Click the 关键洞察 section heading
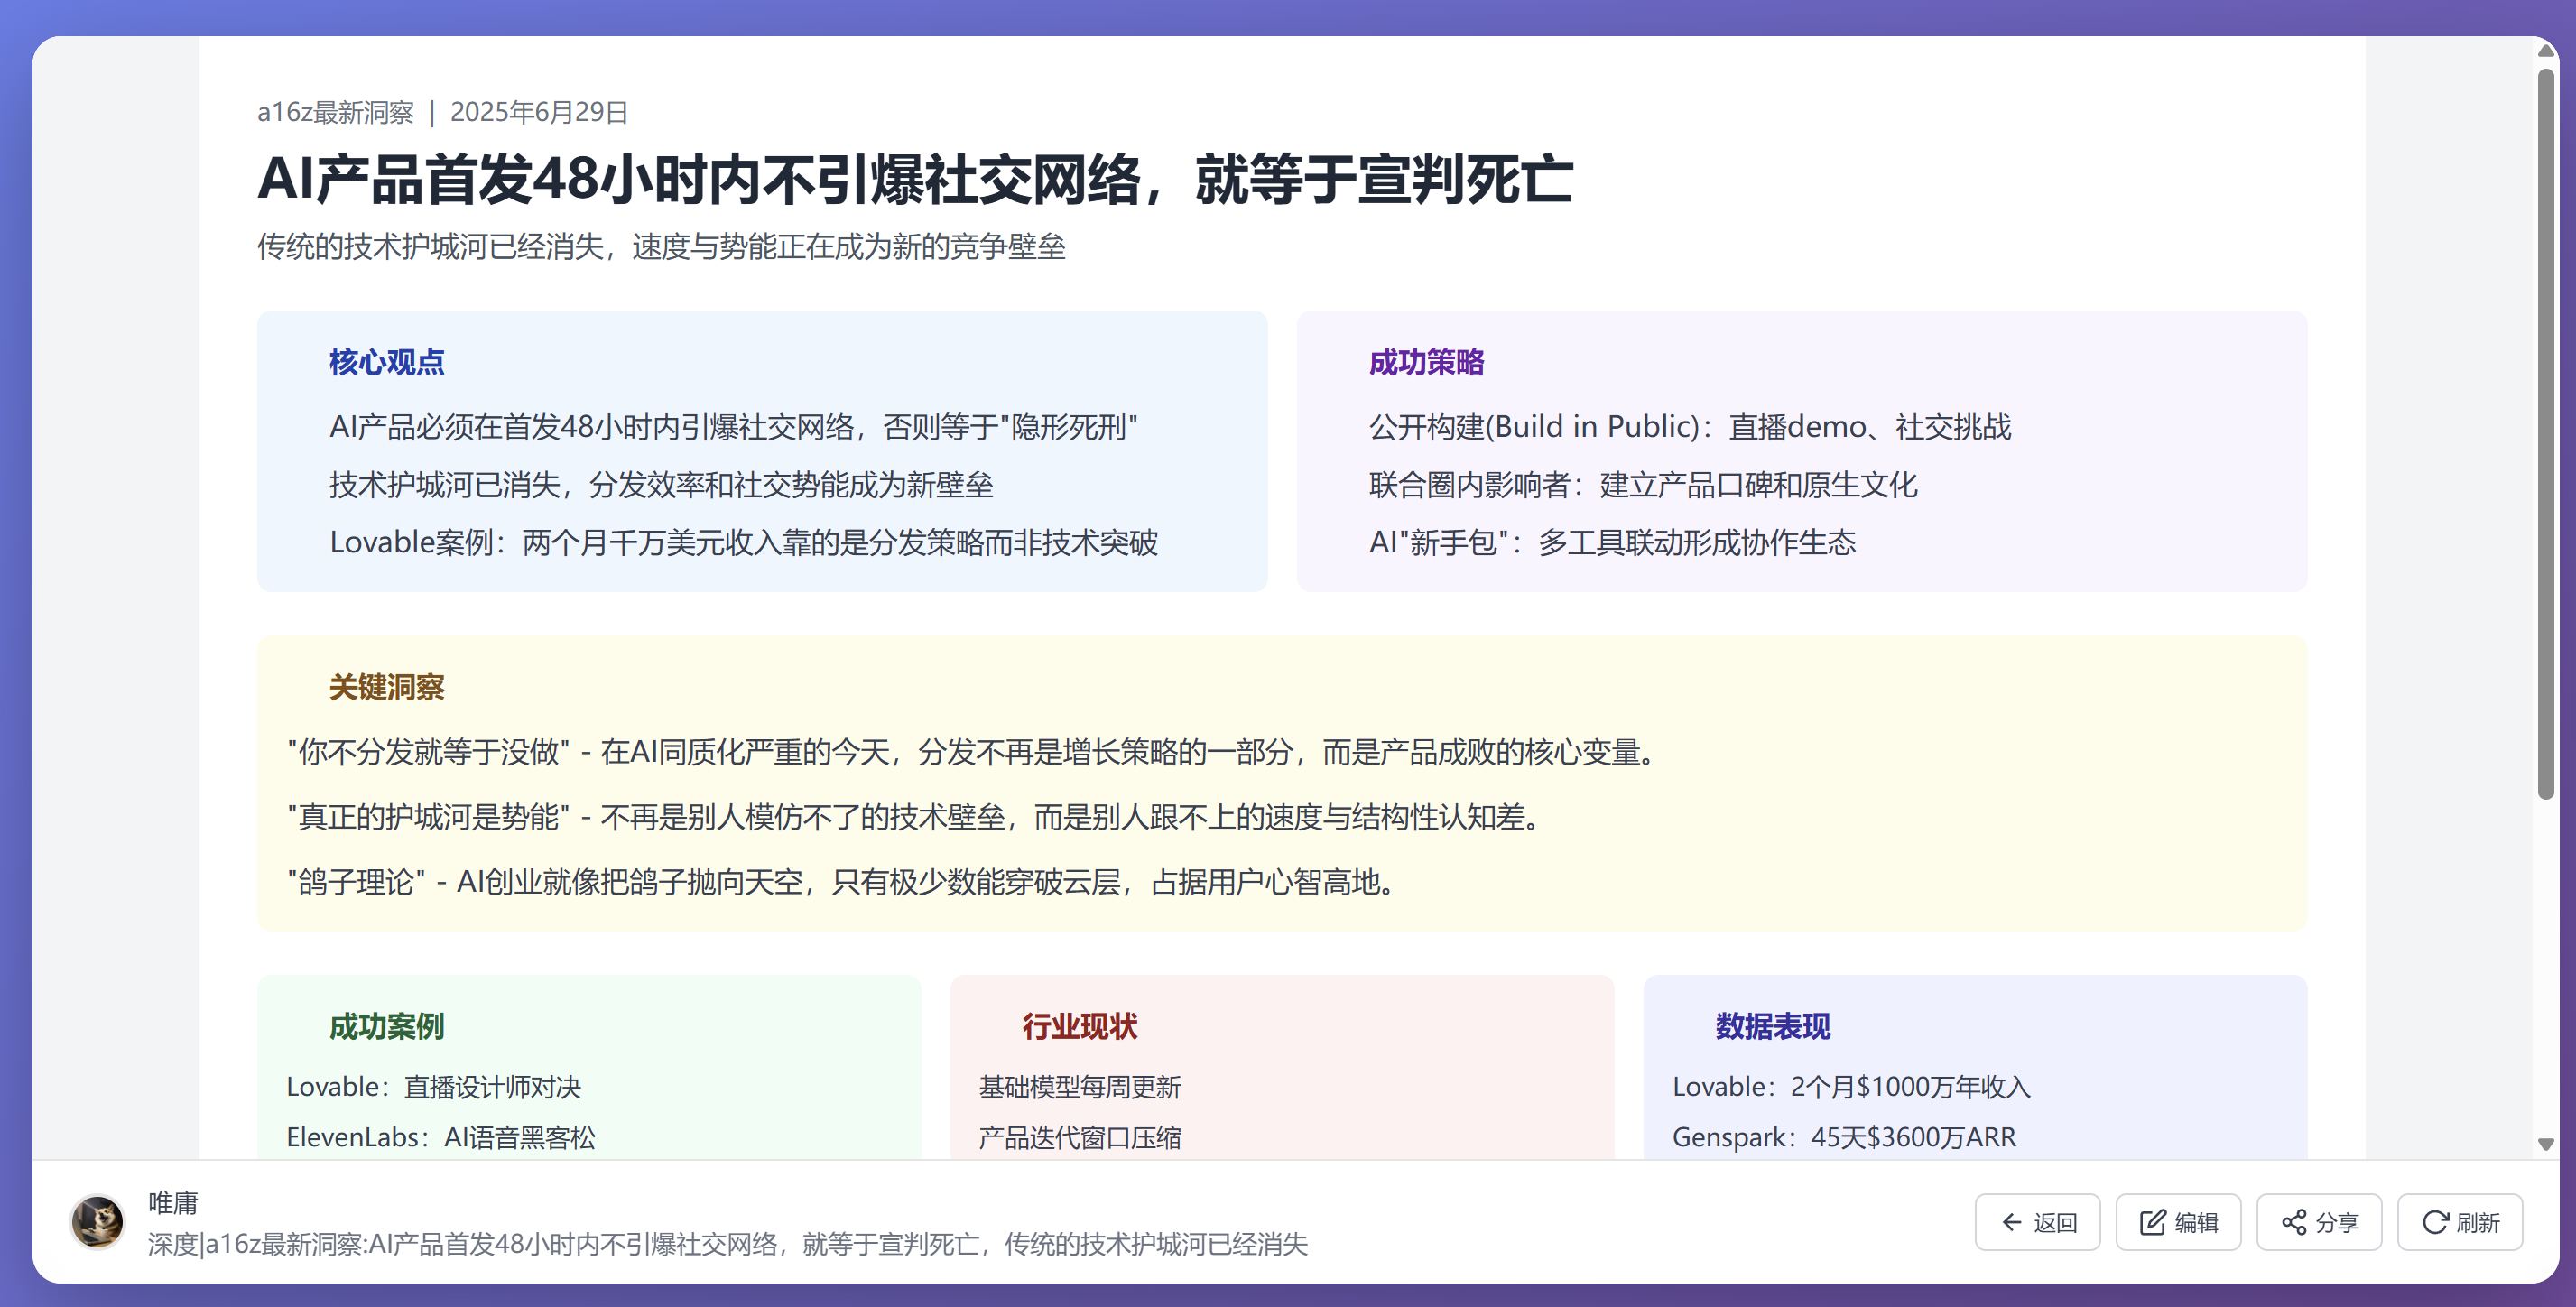The width and height of the screenshot is (2576, 1307). click(387, 687)
